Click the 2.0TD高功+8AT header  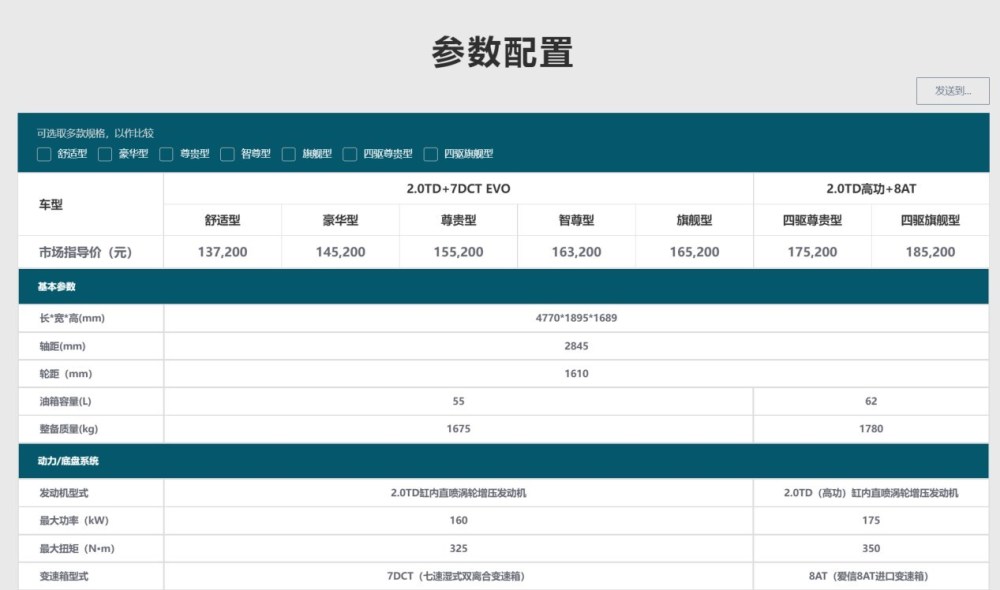871,189
